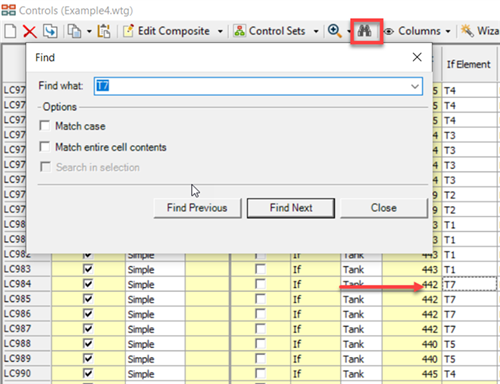The height and width of the screenshot is (384, 500).
Task: Toggle the enabled checkbox for LC986
Action: click(88, 314)
